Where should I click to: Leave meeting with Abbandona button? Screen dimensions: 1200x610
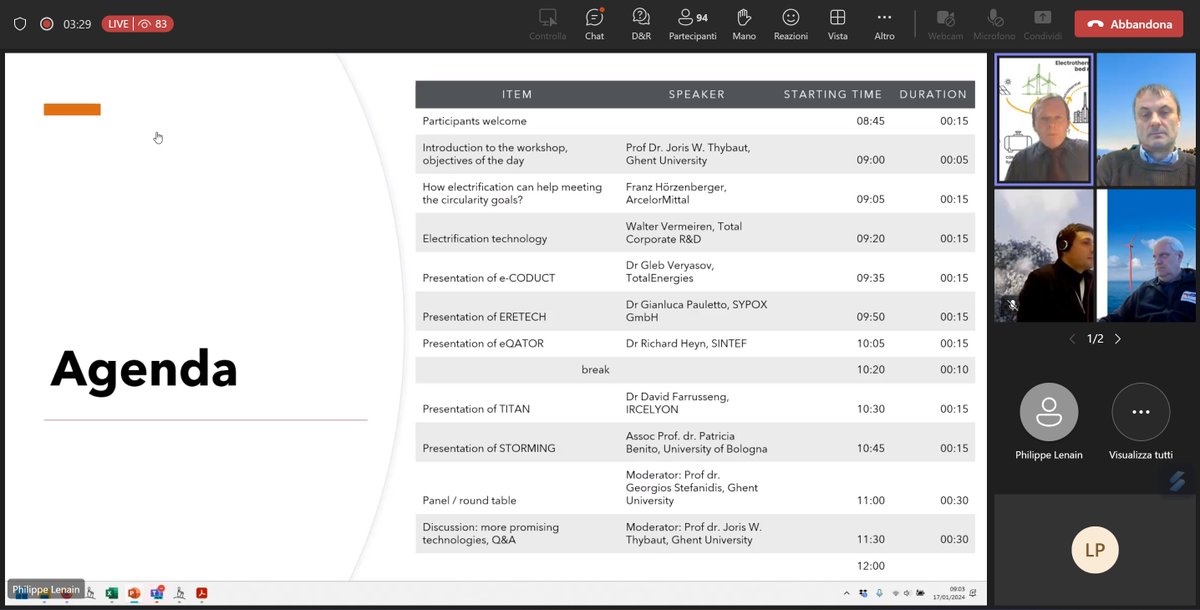pos(1129,24)
